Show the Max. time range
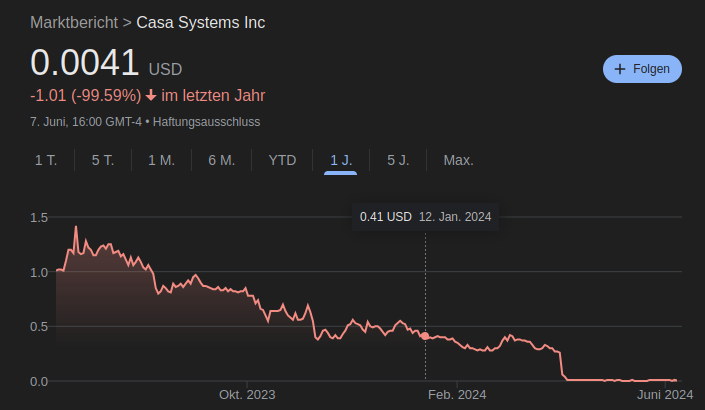 459,160
